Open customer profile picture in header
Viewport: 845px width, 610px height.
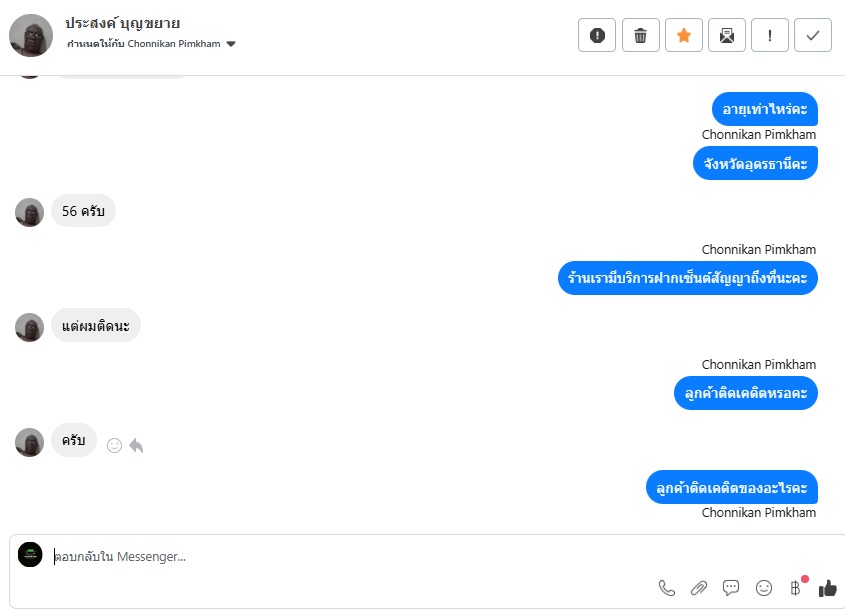[31, 36]
